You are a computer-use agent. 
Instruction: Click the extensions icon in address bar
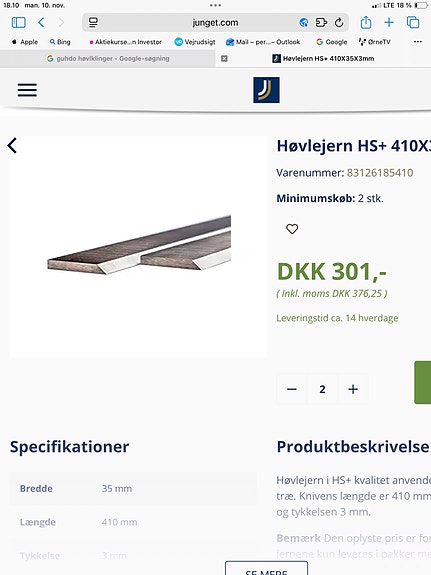click(x=321, y=23)
